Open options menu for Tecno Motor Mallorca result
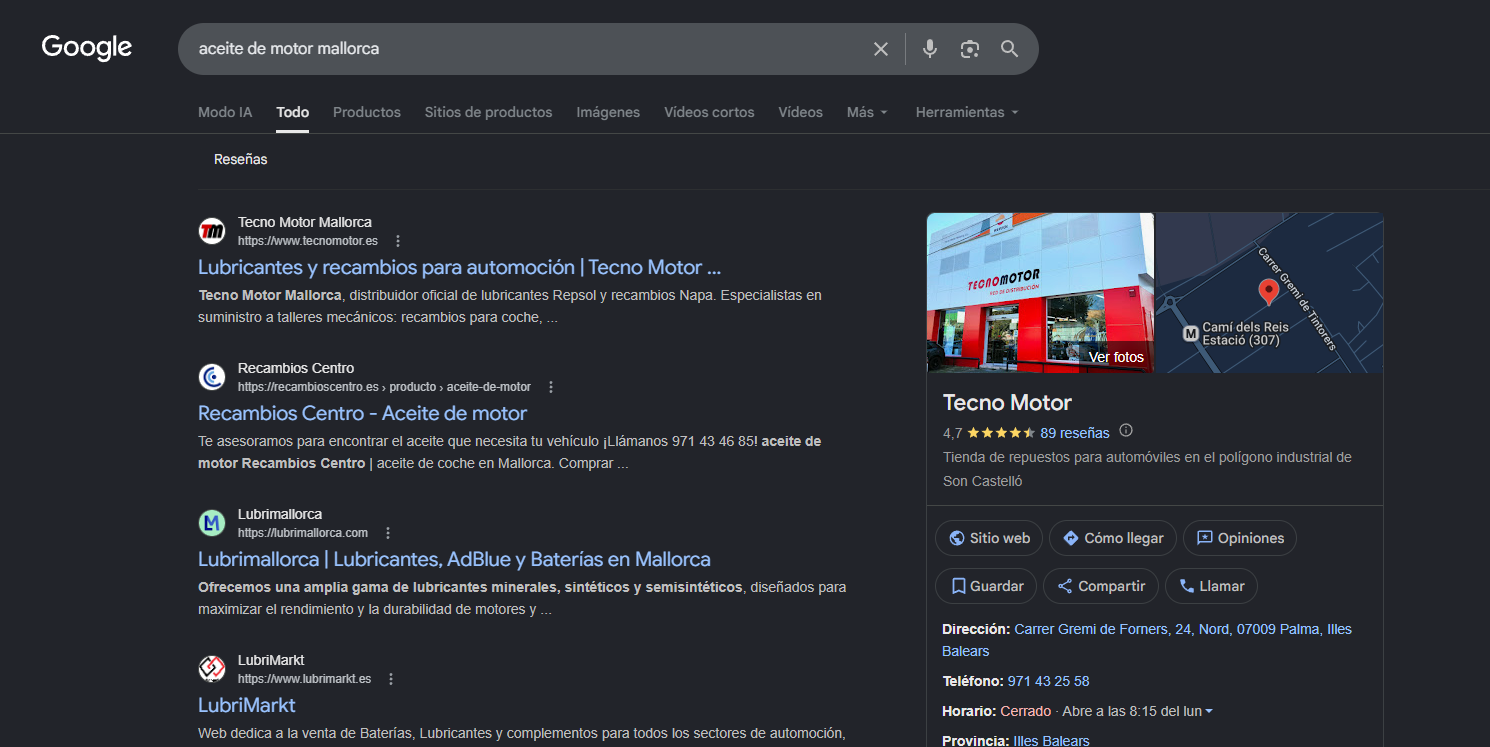The height and width of the screenshot is (747, 1490). (398, 241)
